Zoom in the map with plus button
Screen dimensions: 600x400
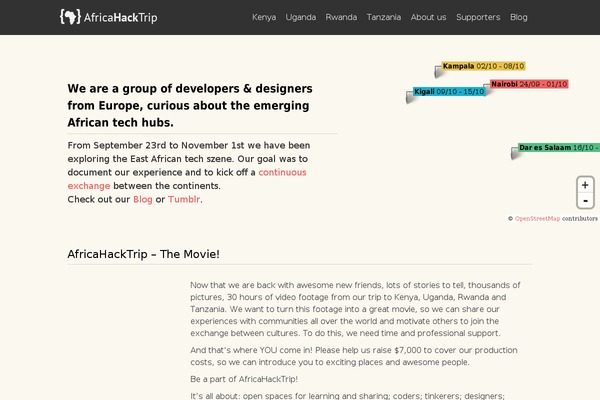[585, 185]
